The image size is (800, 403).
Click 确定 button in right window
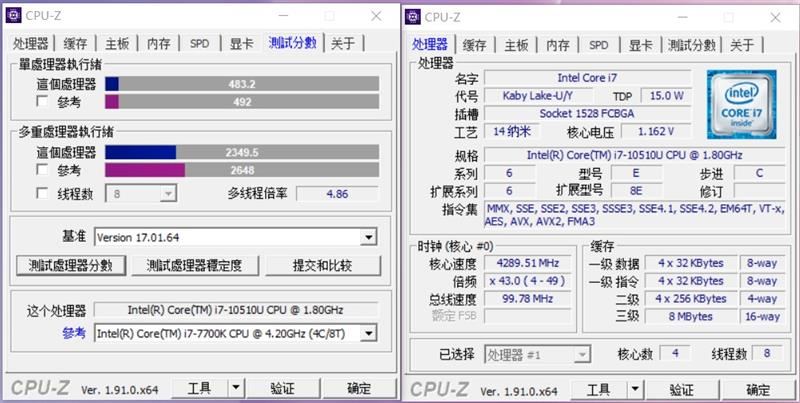(x=758, y=390)
